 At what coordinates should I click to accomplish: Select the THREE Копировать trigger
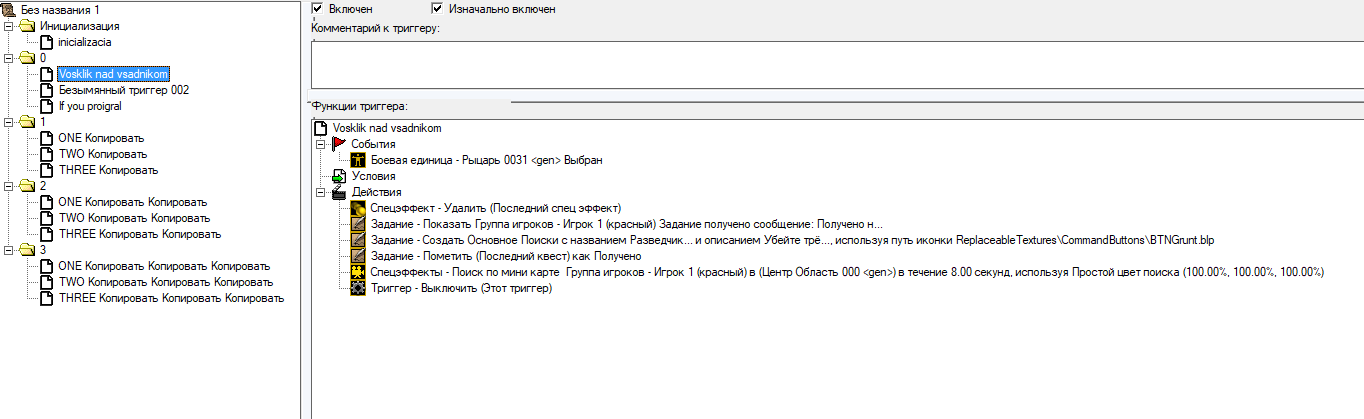coord(108,169)
